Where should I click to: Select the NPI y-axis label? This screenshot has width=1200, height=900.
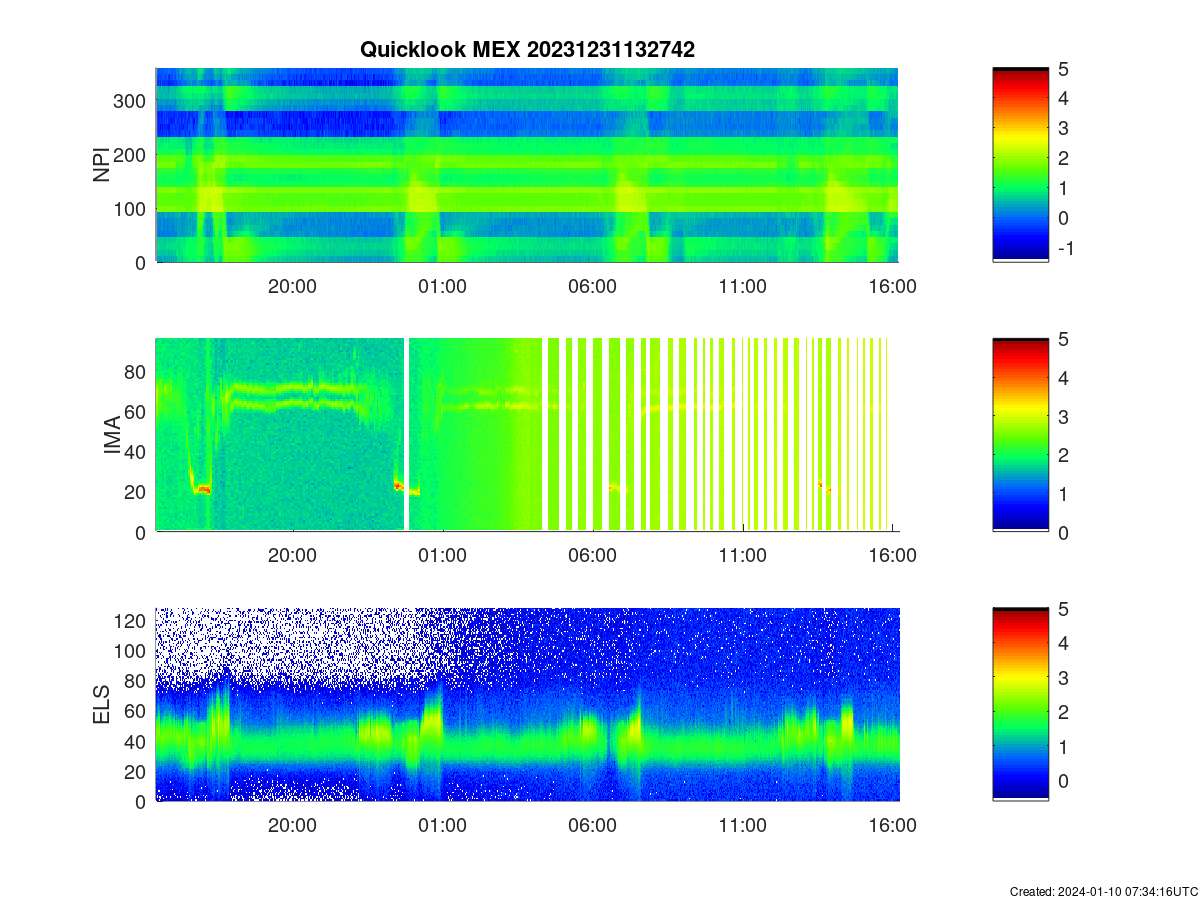pos(101,165)
